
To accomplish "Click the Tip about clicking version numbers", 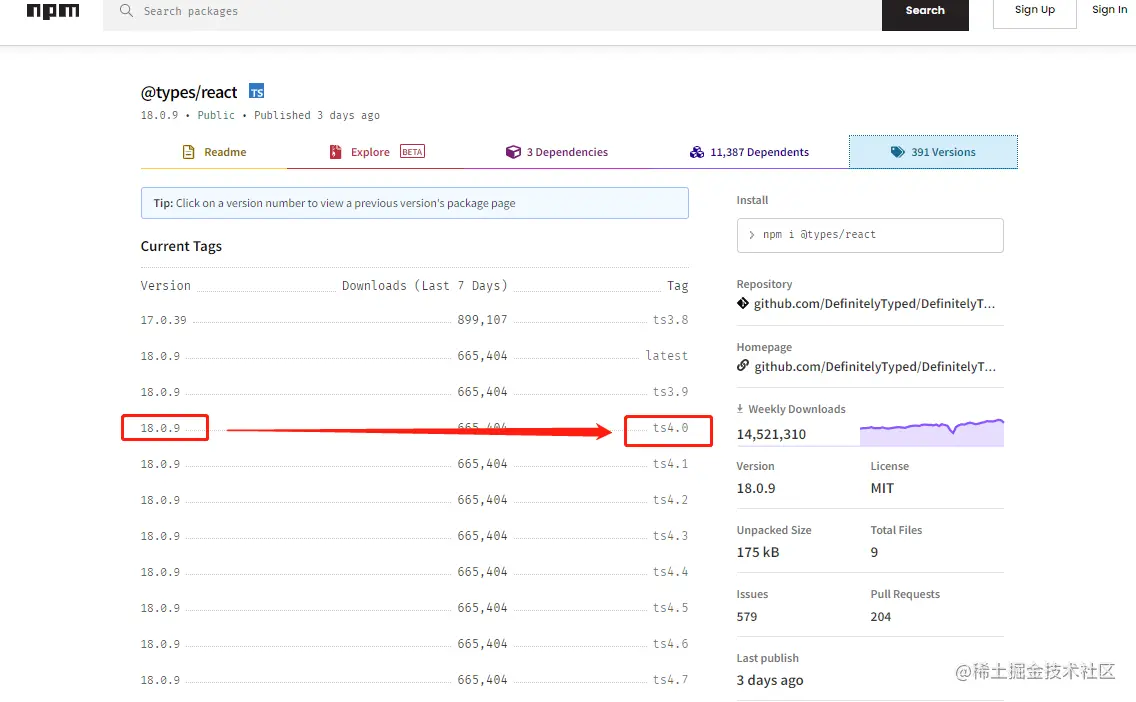I will coord(414,203).
